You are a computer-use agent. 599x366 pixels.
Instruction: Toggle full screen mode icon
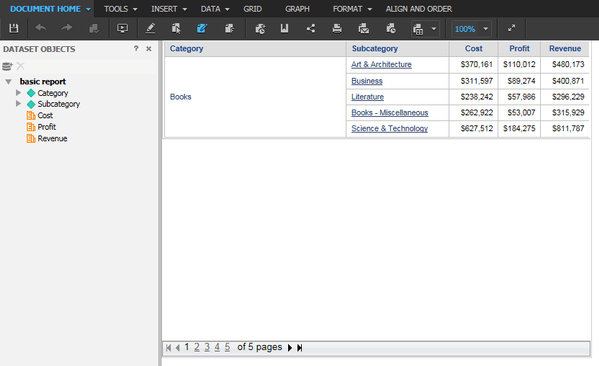511,28
